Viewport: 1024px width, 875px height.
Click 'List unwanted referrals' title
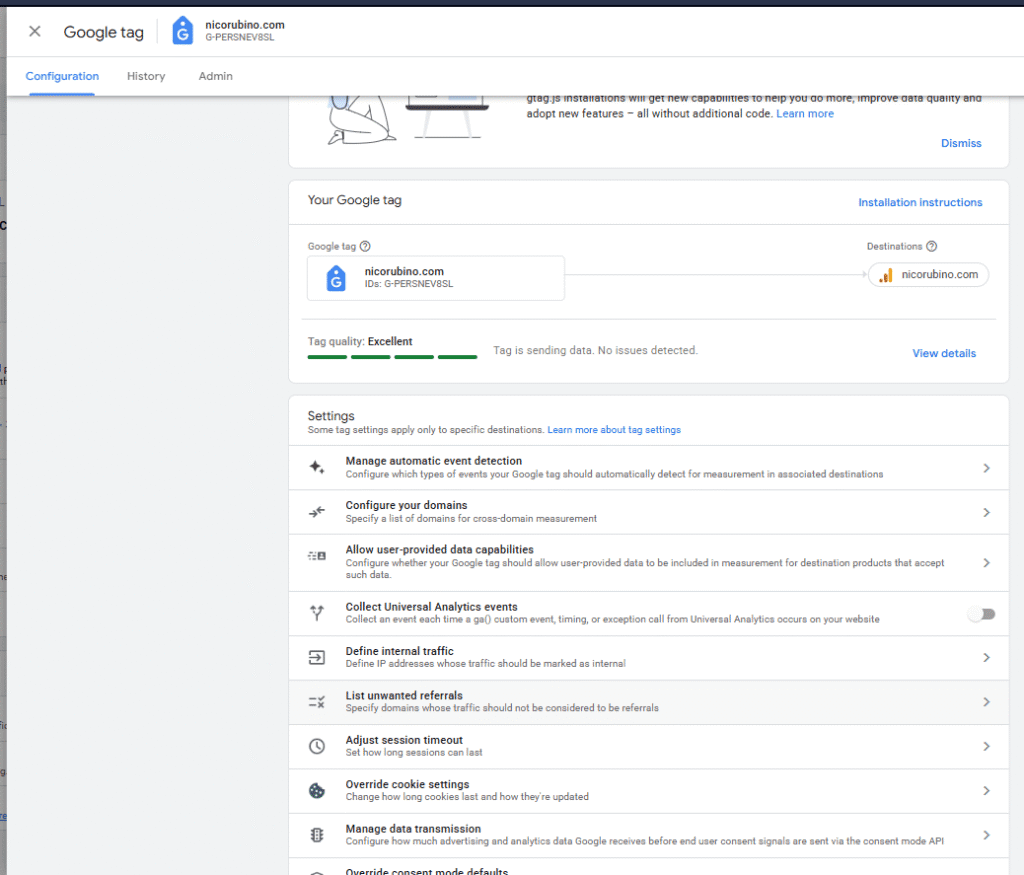click(x=404, y=695)
